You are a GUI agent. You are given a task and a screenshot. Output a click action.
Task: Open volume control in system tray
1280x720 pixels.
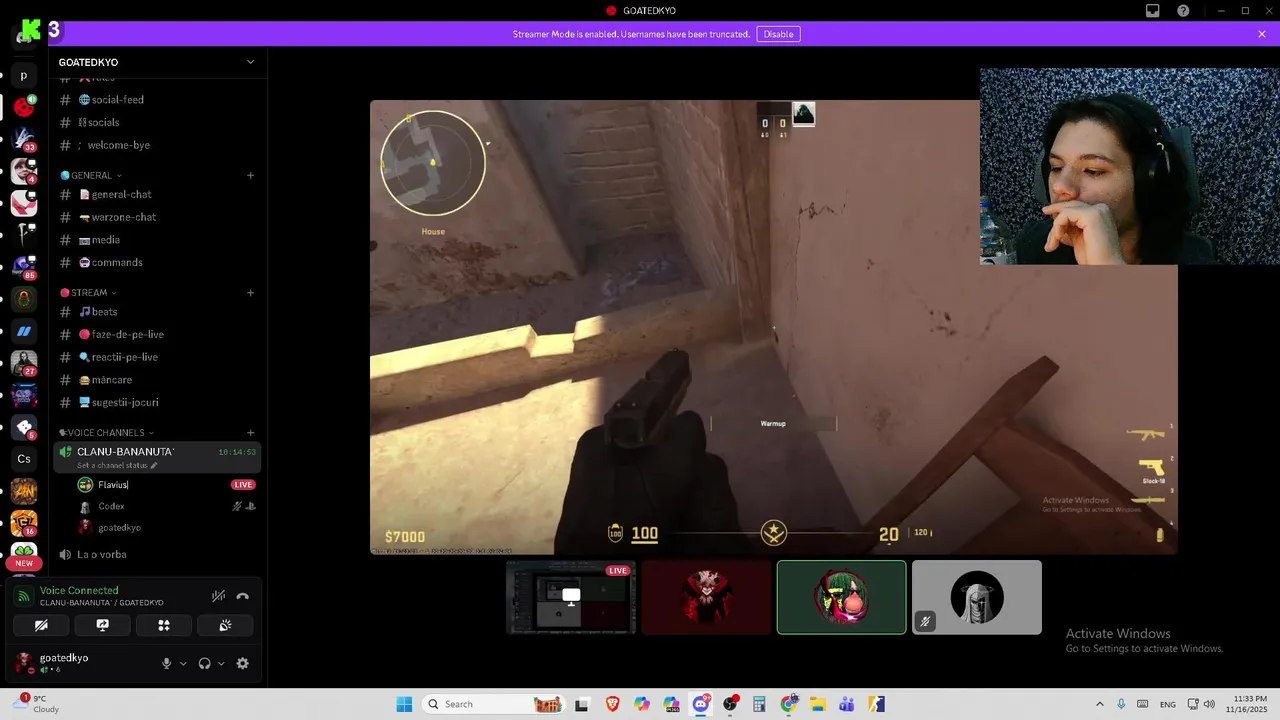point(1209,704)
